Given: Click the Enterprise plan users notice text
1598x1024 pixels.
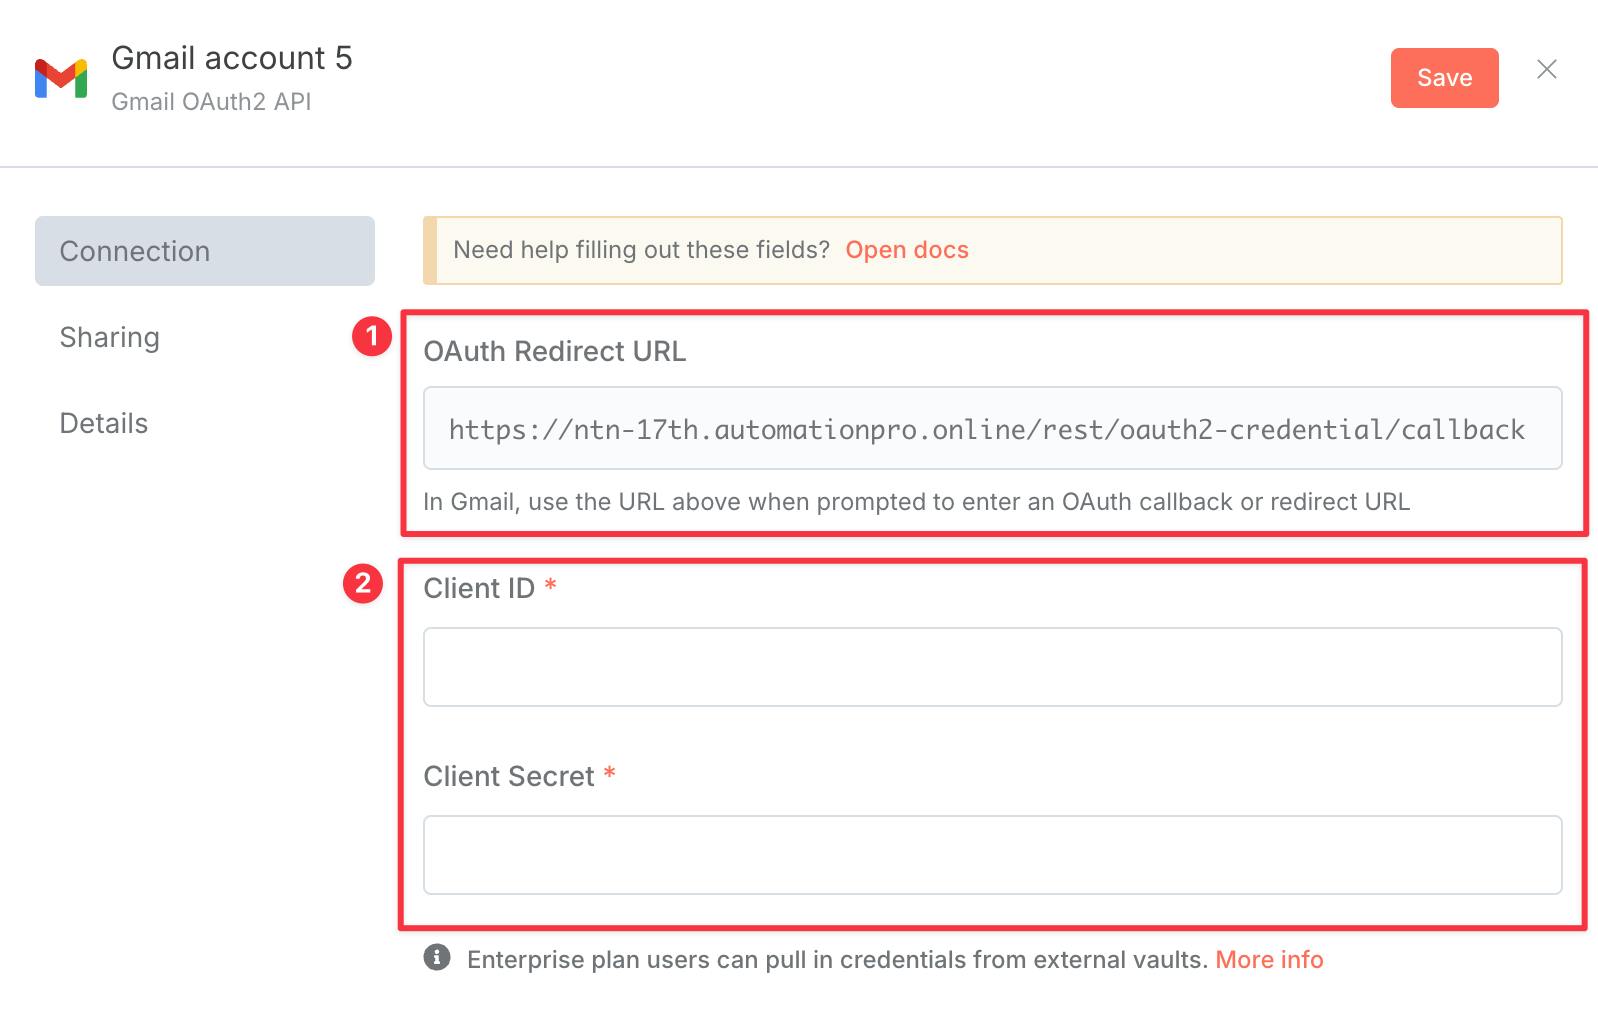Looking at the screenshot, I should (837, 960).
